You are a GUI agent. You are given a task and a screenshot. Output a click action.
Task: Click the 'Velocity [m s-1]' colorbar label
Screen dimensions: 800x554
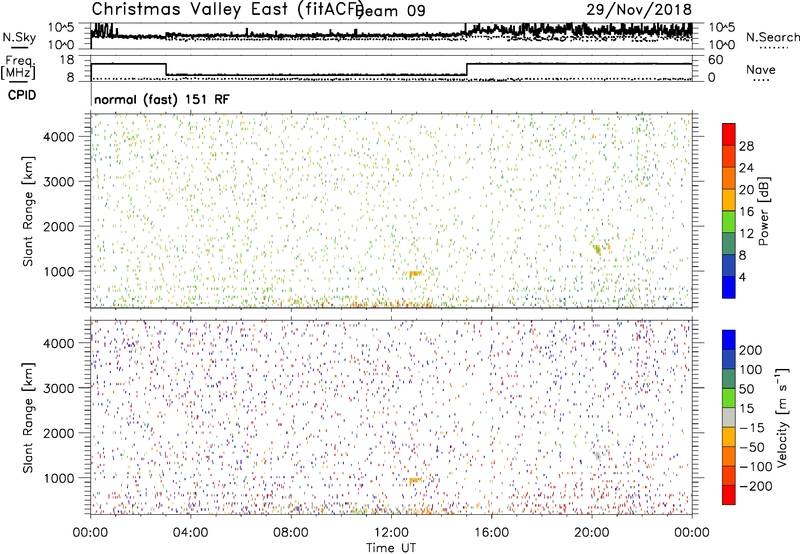pos(782,417)
